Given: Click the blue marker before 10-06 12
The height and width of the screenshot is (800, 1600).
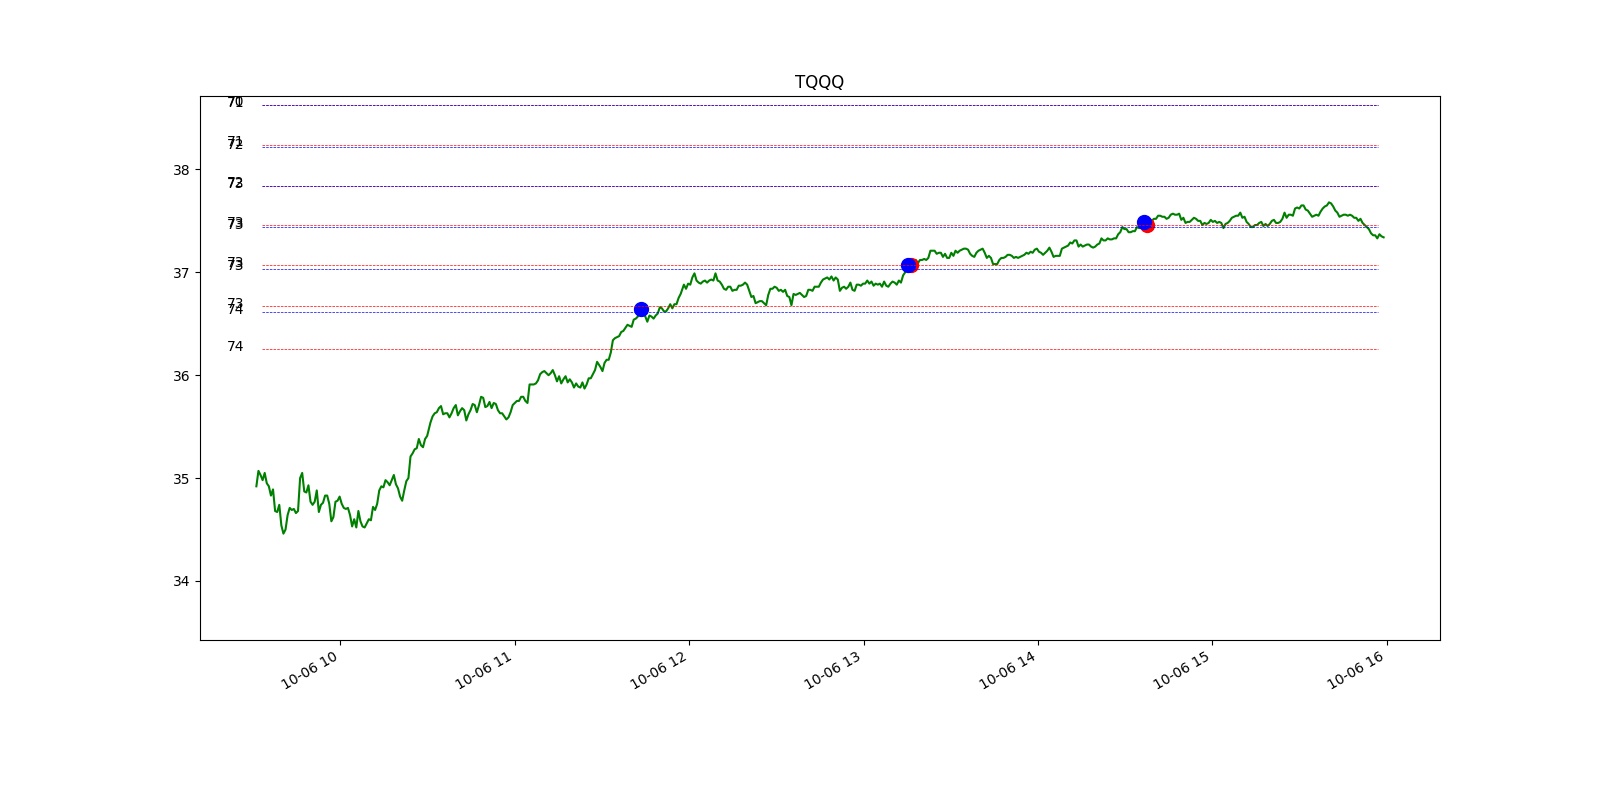Looking at the screenshot, I should (641, 310).
